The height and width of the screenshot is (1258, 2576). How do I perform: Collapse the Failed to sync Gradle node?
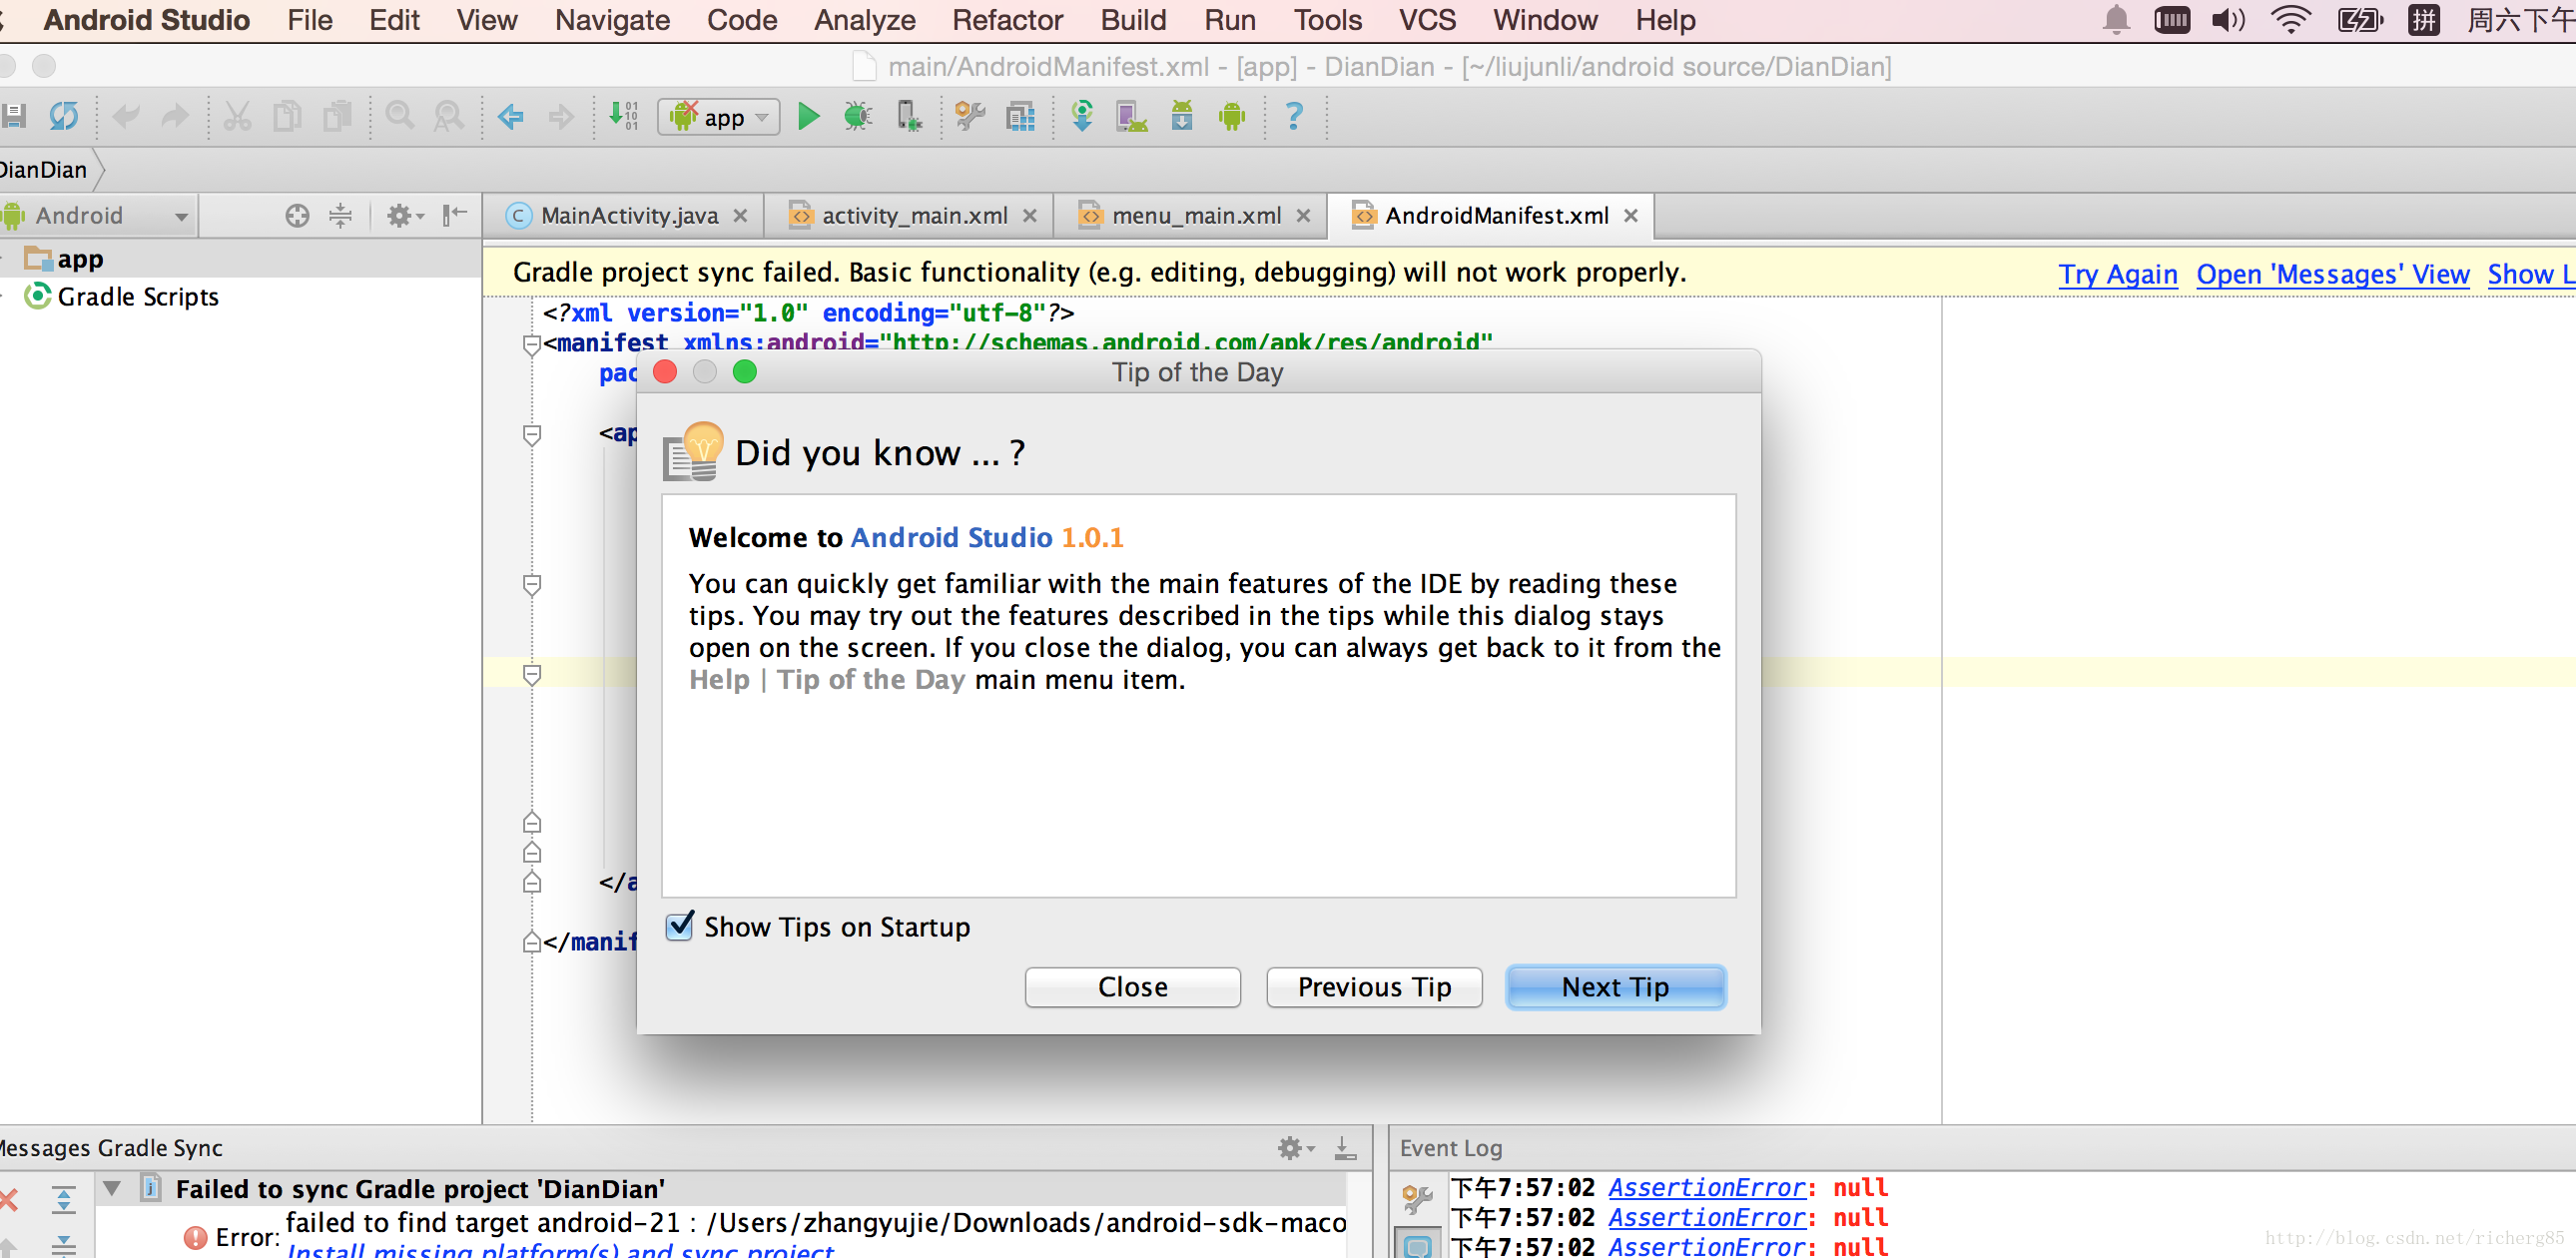[x=112, y=1188]
